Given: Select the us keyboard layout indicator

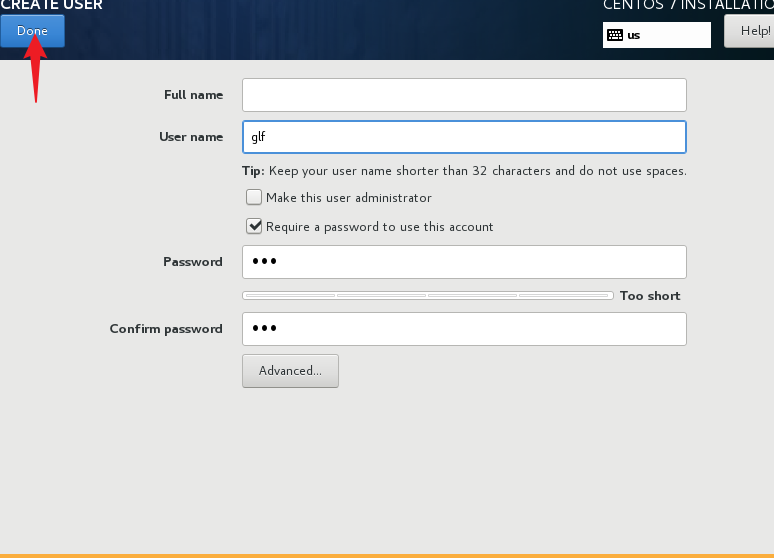Looking at the screenshot, I should point(657,35).
